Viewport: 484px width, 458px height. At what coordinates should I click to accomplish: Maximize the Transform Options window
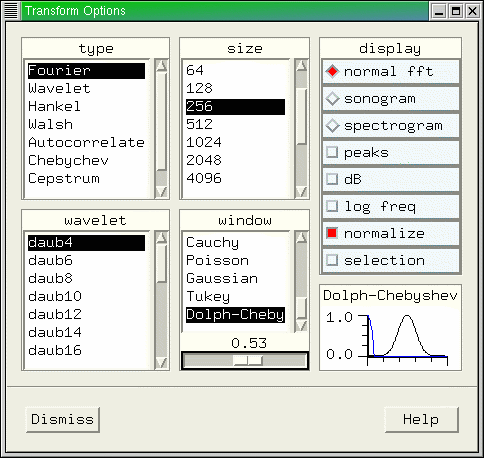pos(456,11)
